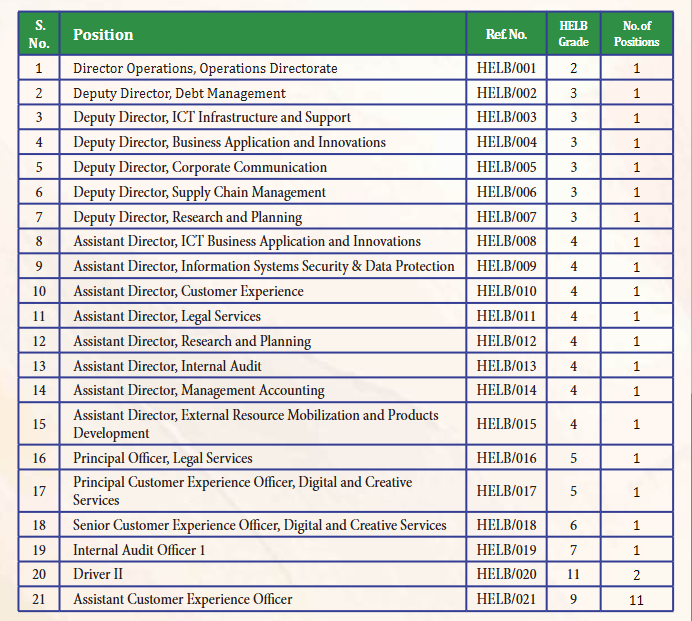Select Director Operations, Operations Directorate position
The image size is (692, 621).
pyautogui.click(x=205, y=69)
